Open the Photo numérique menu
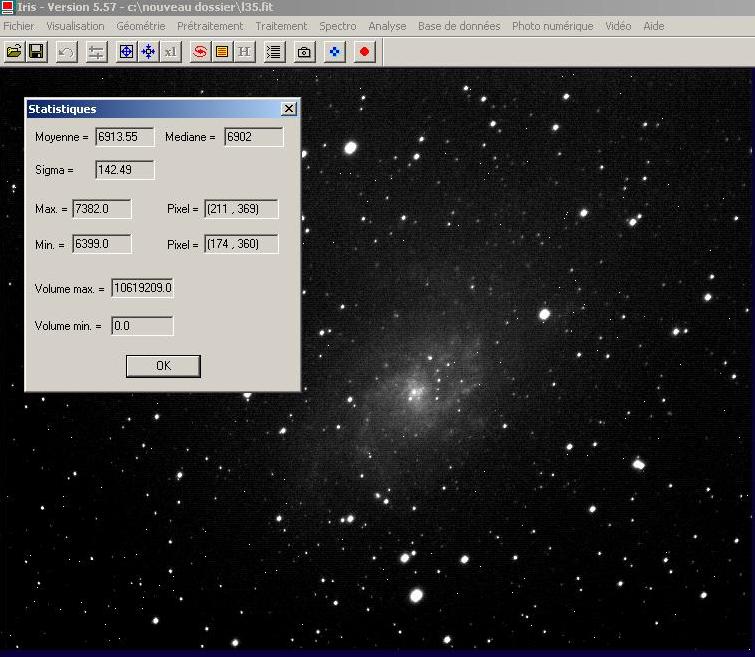 [x=552, y=26]
